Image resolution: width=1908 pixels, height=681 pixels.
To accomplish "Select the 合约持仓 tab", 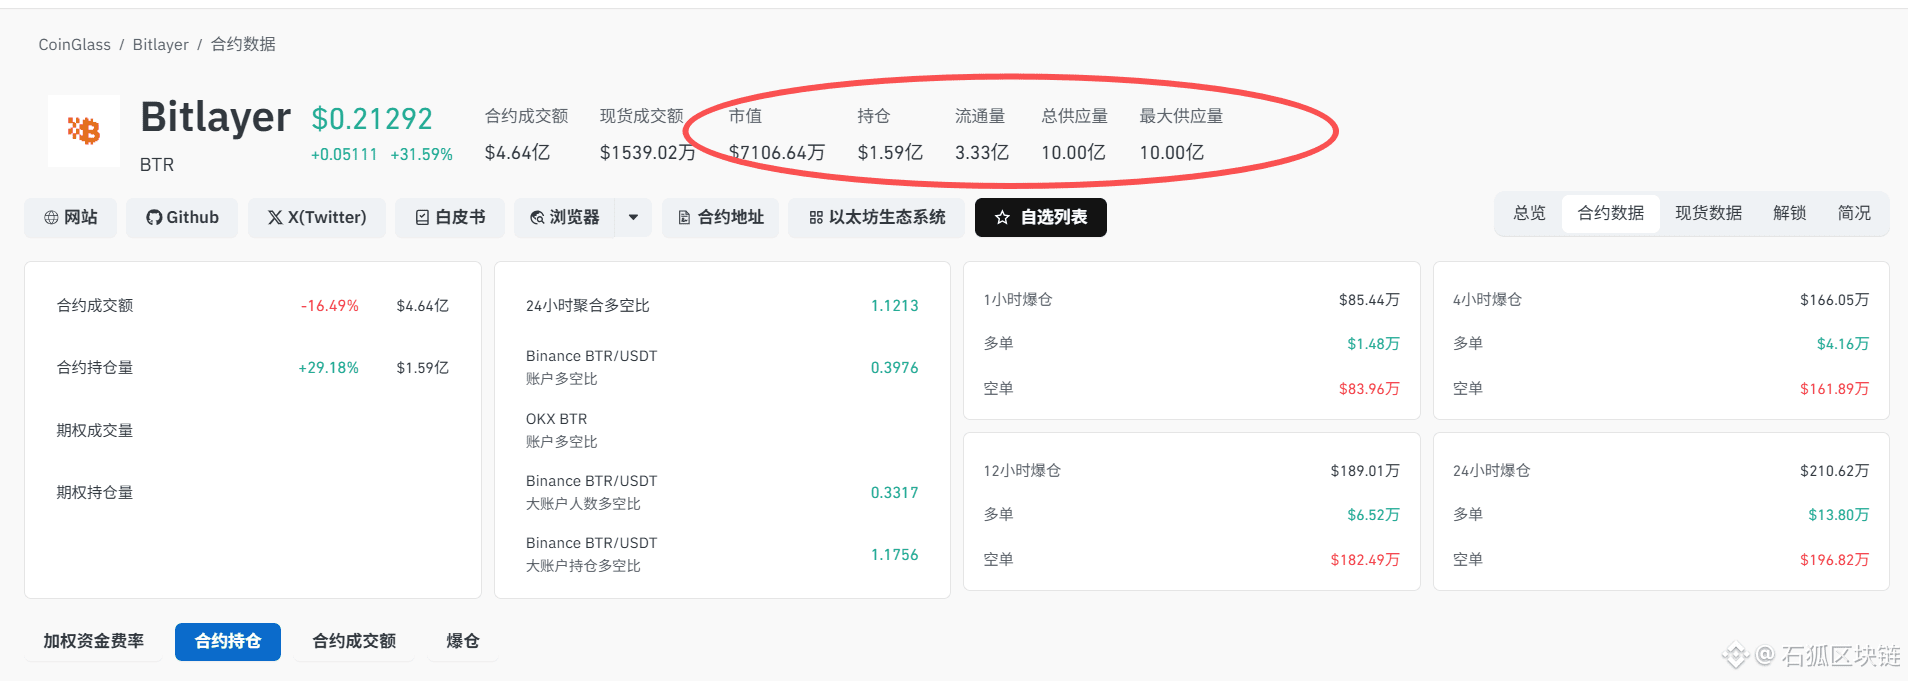I will [228, 642].
